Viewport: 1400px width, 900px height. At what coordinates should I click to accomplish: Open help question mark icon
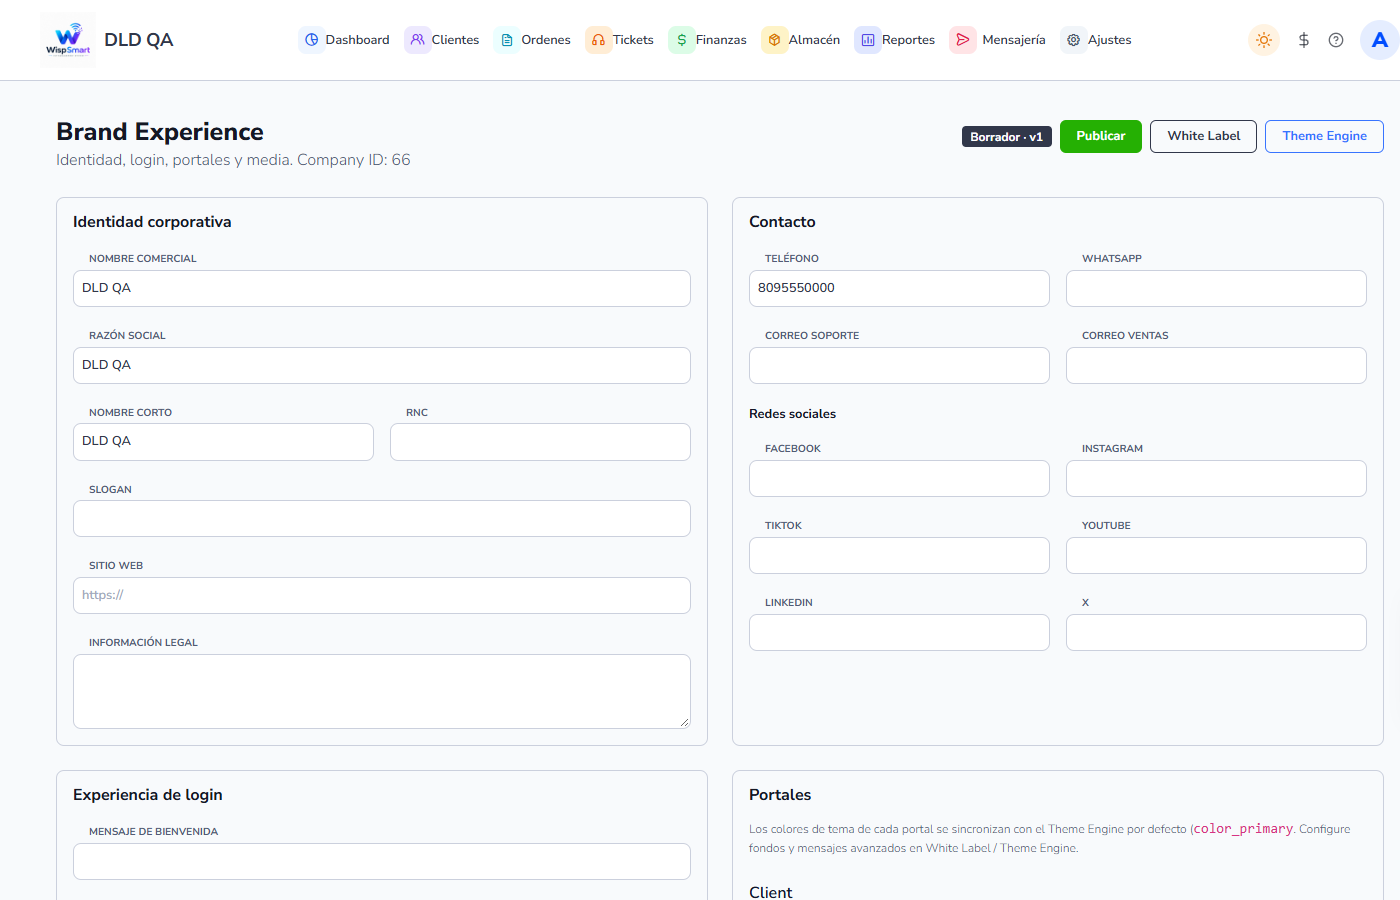tap(1336, 40)
